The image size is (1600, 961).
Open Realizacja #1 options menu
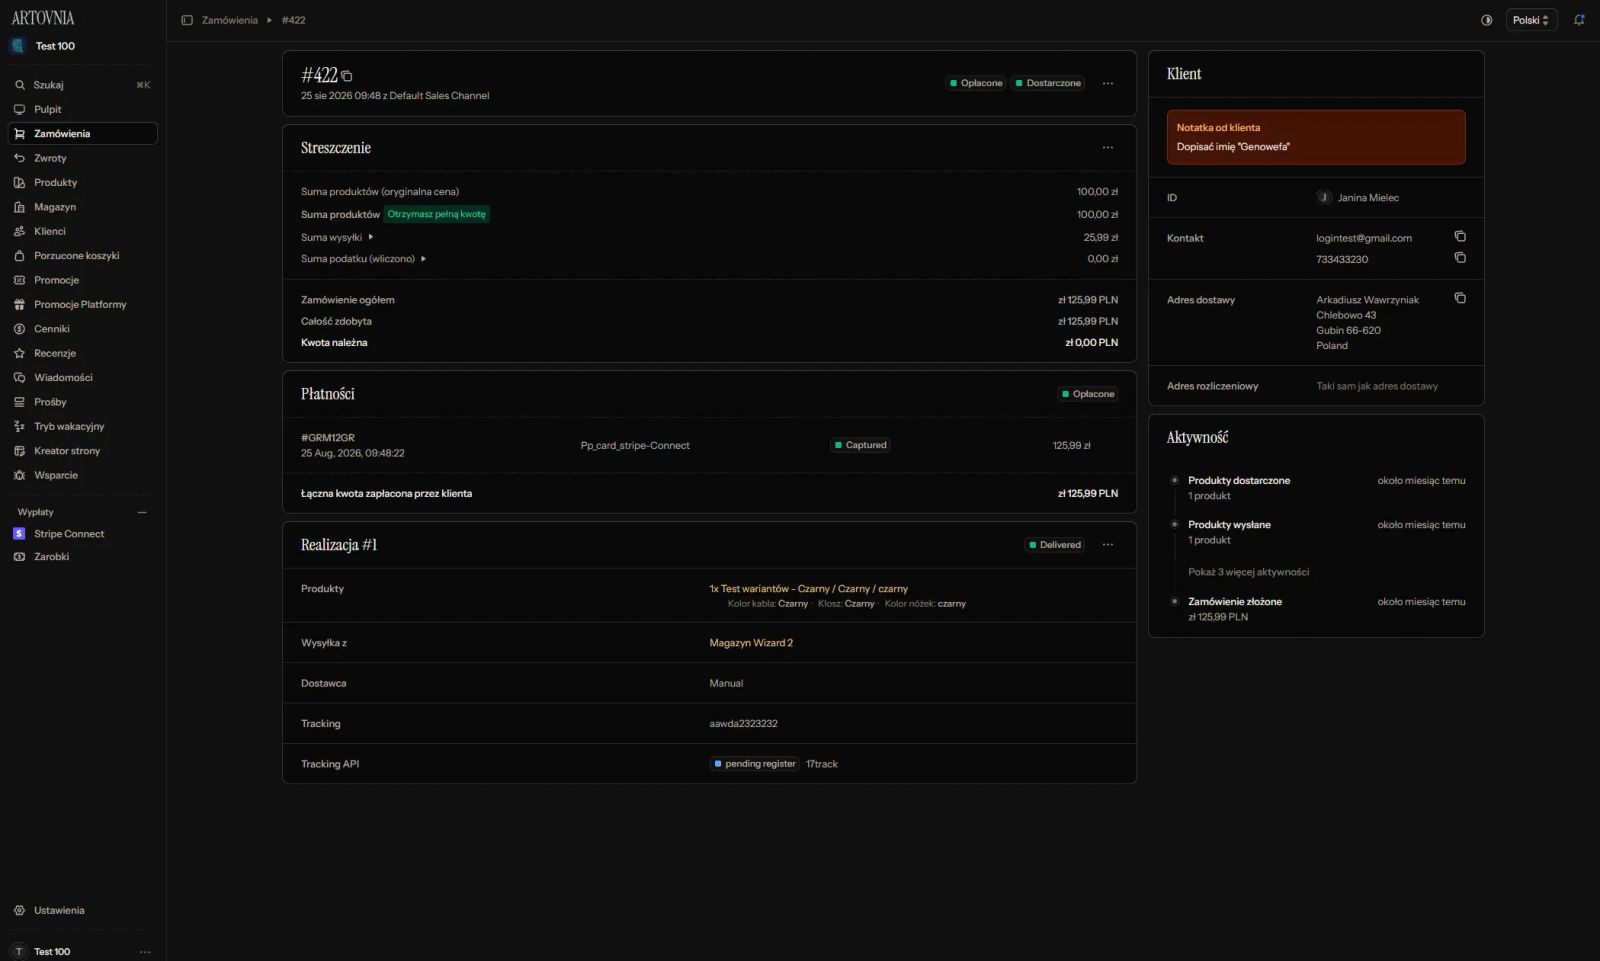[1108, 545]
